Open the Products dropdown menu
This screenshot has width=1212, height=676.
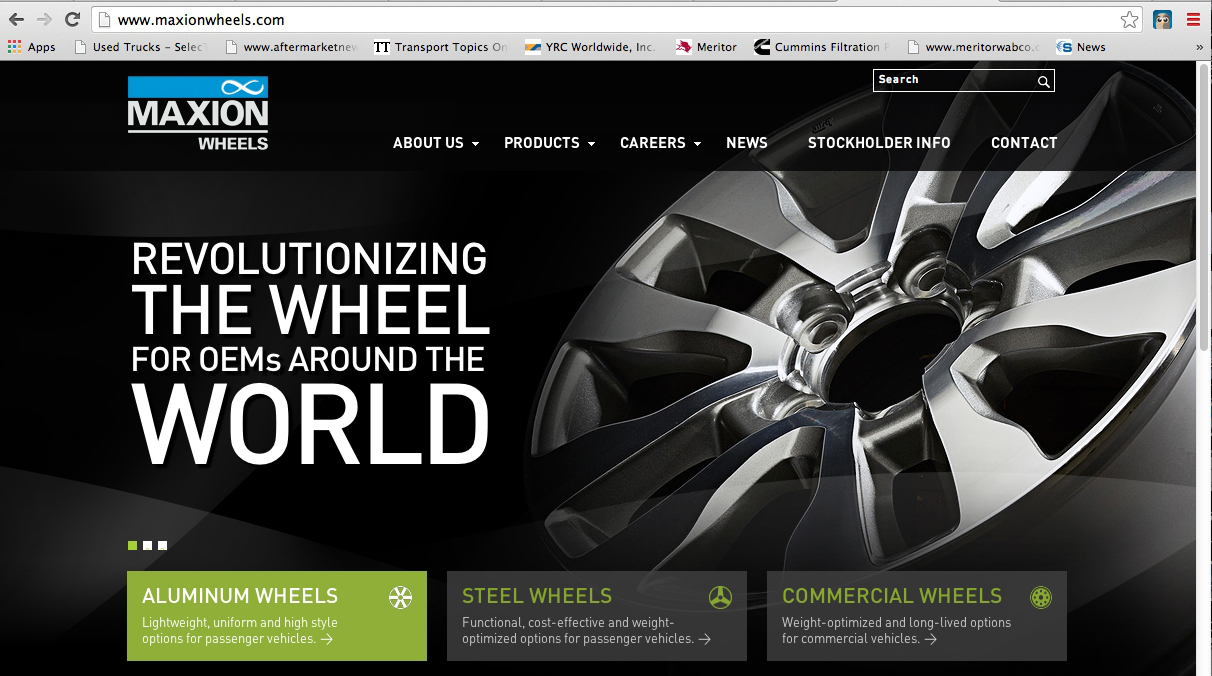[x=542, y=143]
